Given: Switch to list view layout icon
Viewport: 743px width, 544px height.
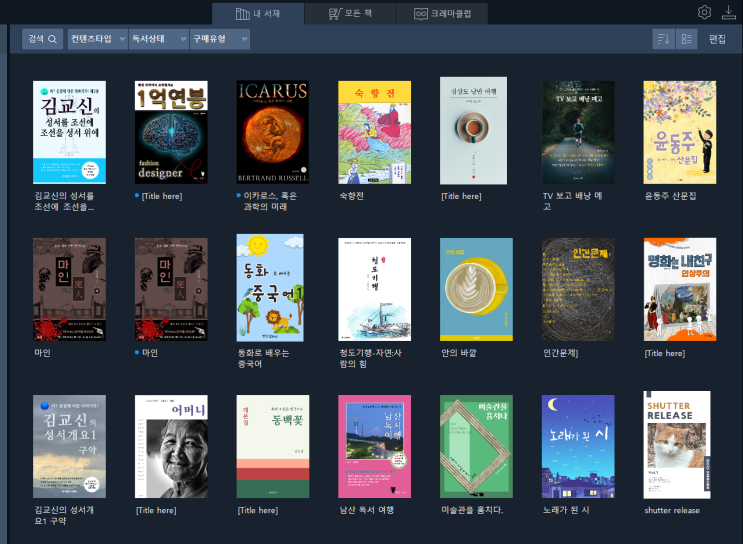Looking at the screenshot, I should (686, 39).
